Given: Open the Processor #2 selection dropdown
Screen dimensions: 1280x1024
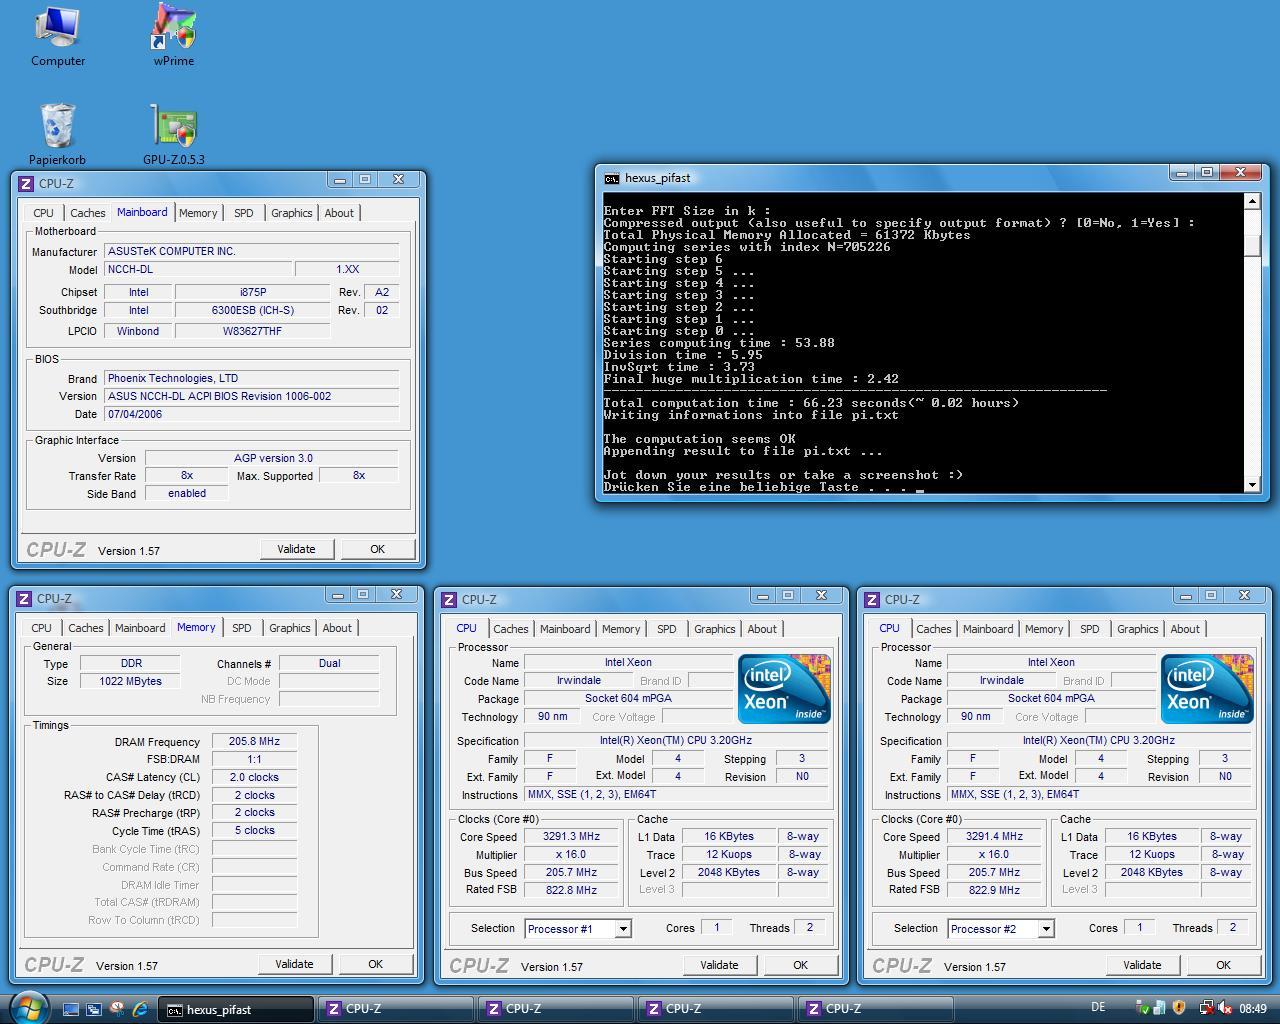Looking at the screenshot, I should pyautogui.click(x=1045, y=928).
